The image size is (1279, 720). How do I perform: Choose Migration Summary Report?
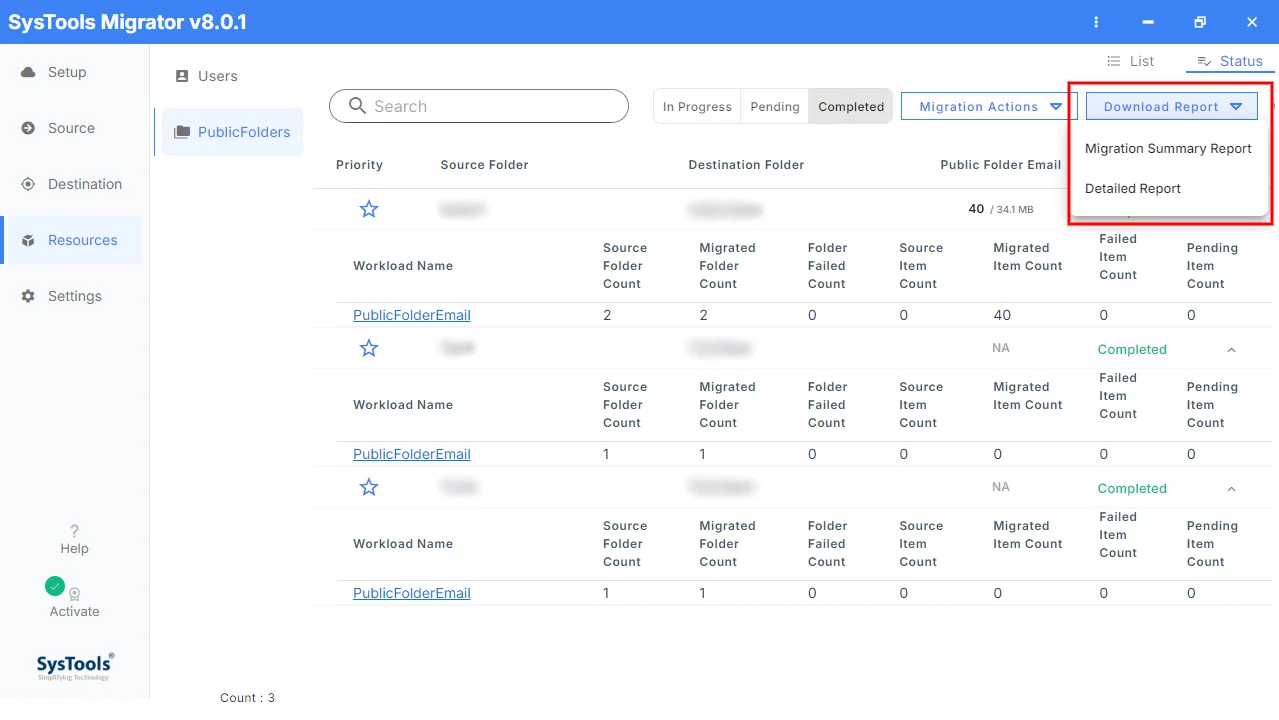(x=1168, y=148)
